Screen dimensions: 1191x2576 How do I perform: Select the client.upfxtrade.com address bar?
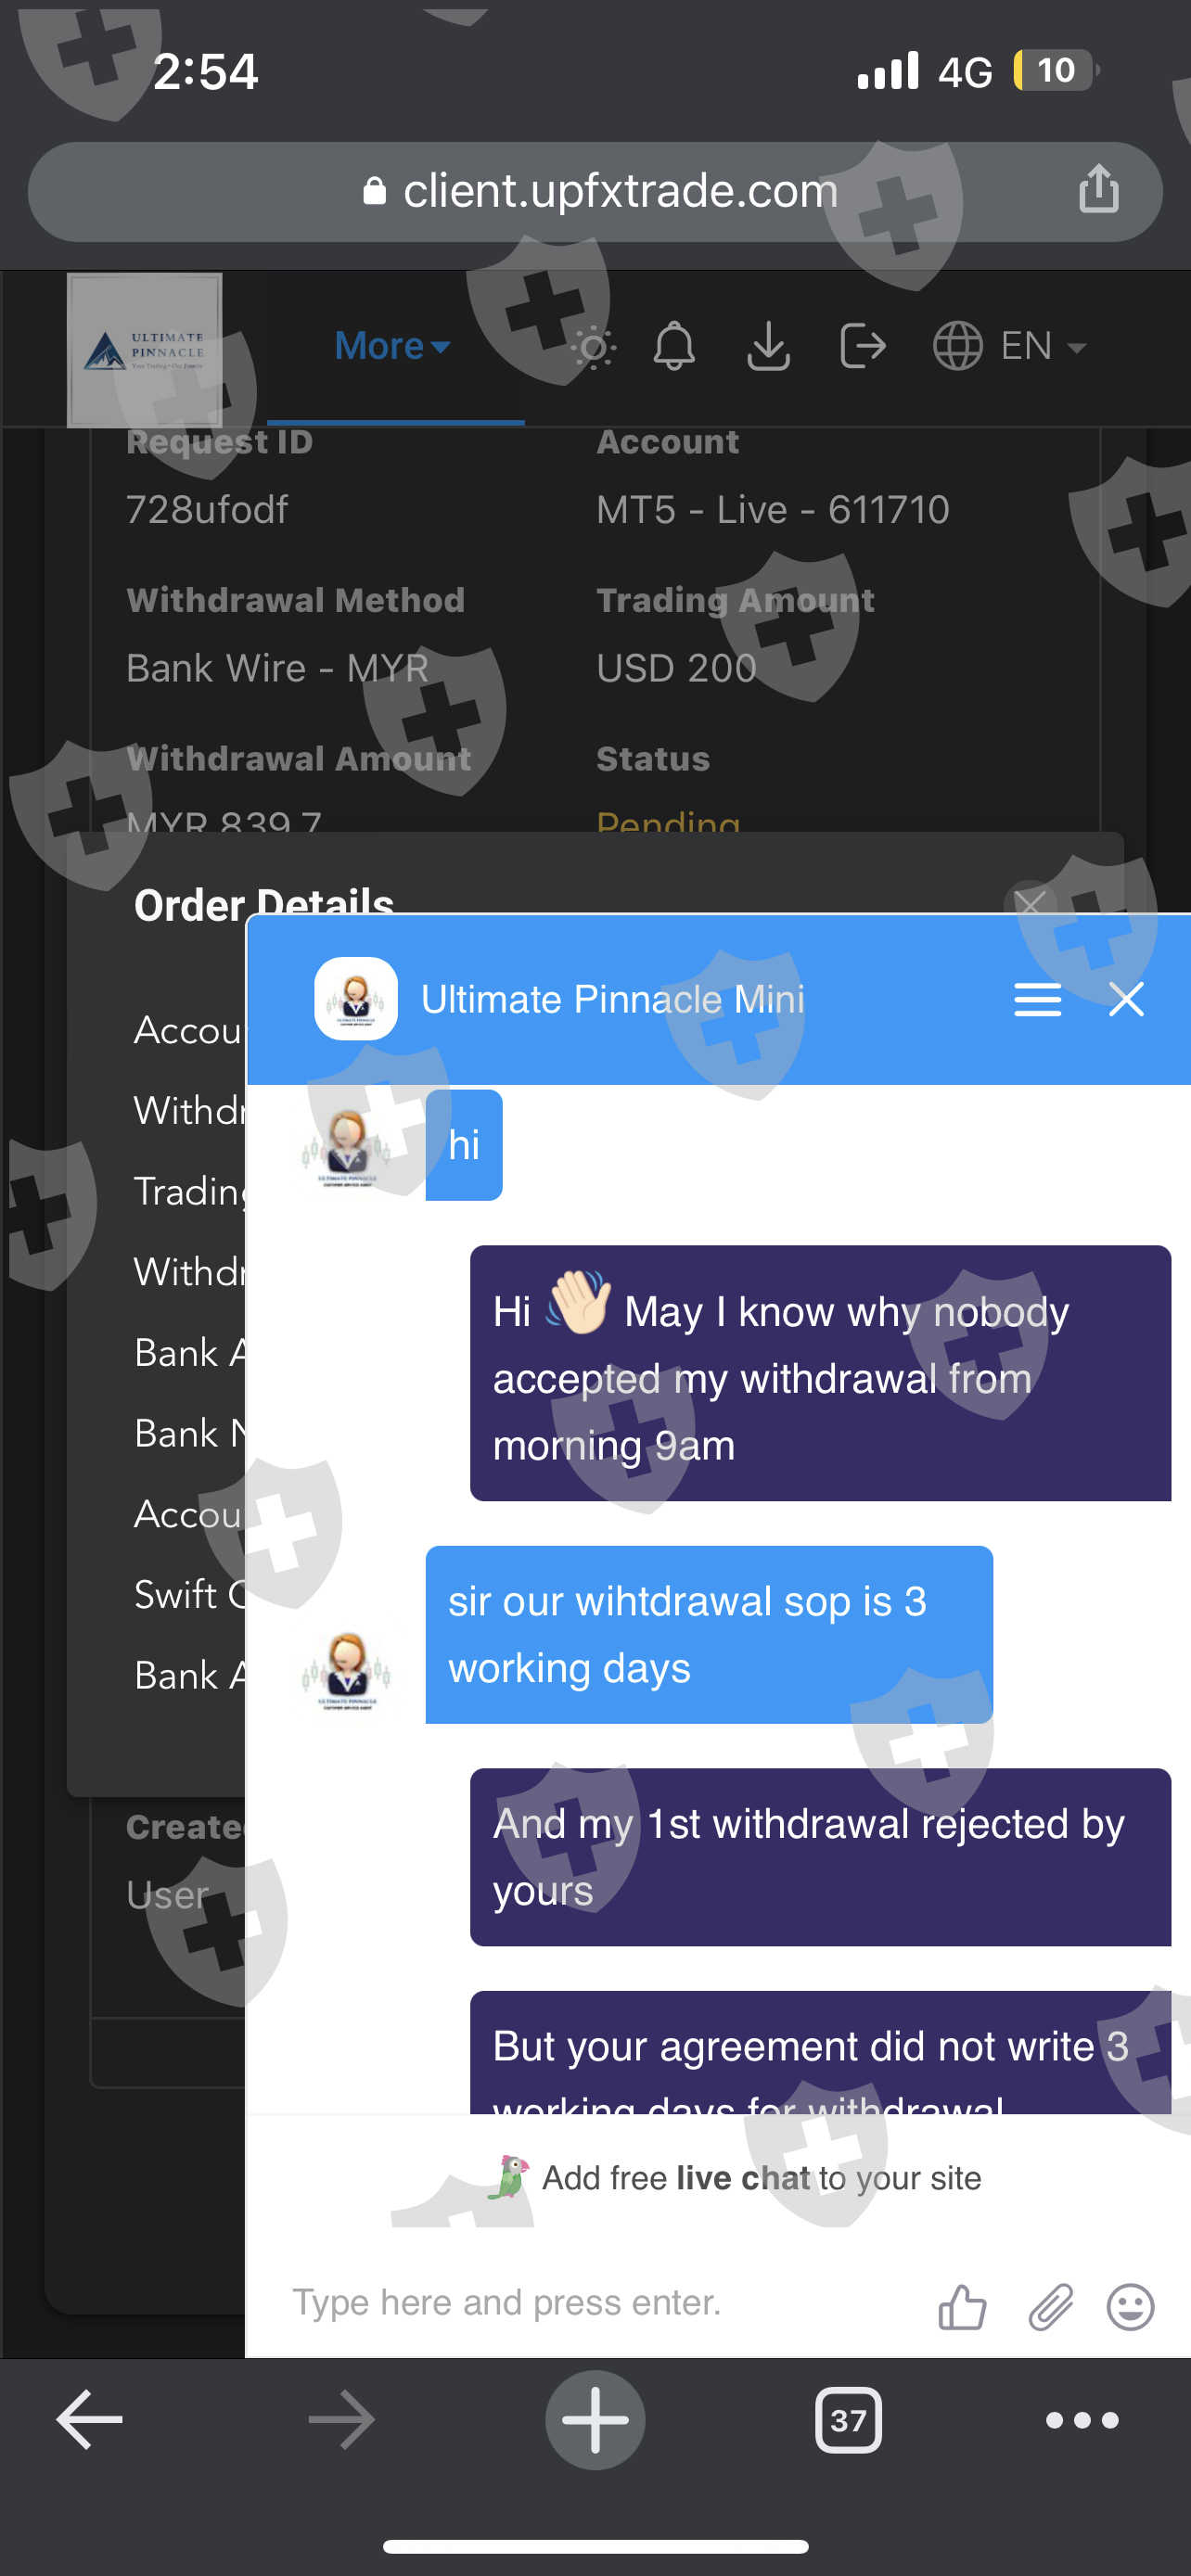[x=595, y=191]
